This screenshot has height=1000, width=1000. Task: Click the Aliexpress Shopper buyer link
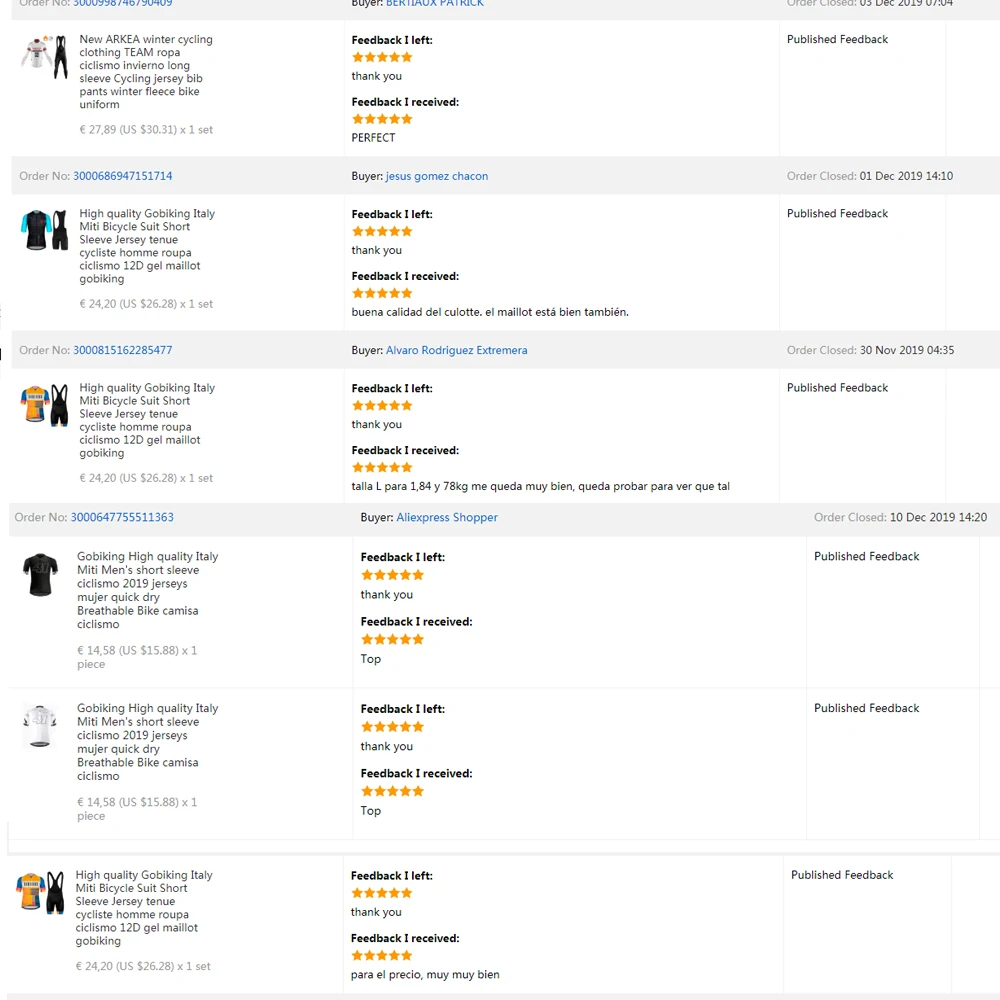(x=447, y=518)
